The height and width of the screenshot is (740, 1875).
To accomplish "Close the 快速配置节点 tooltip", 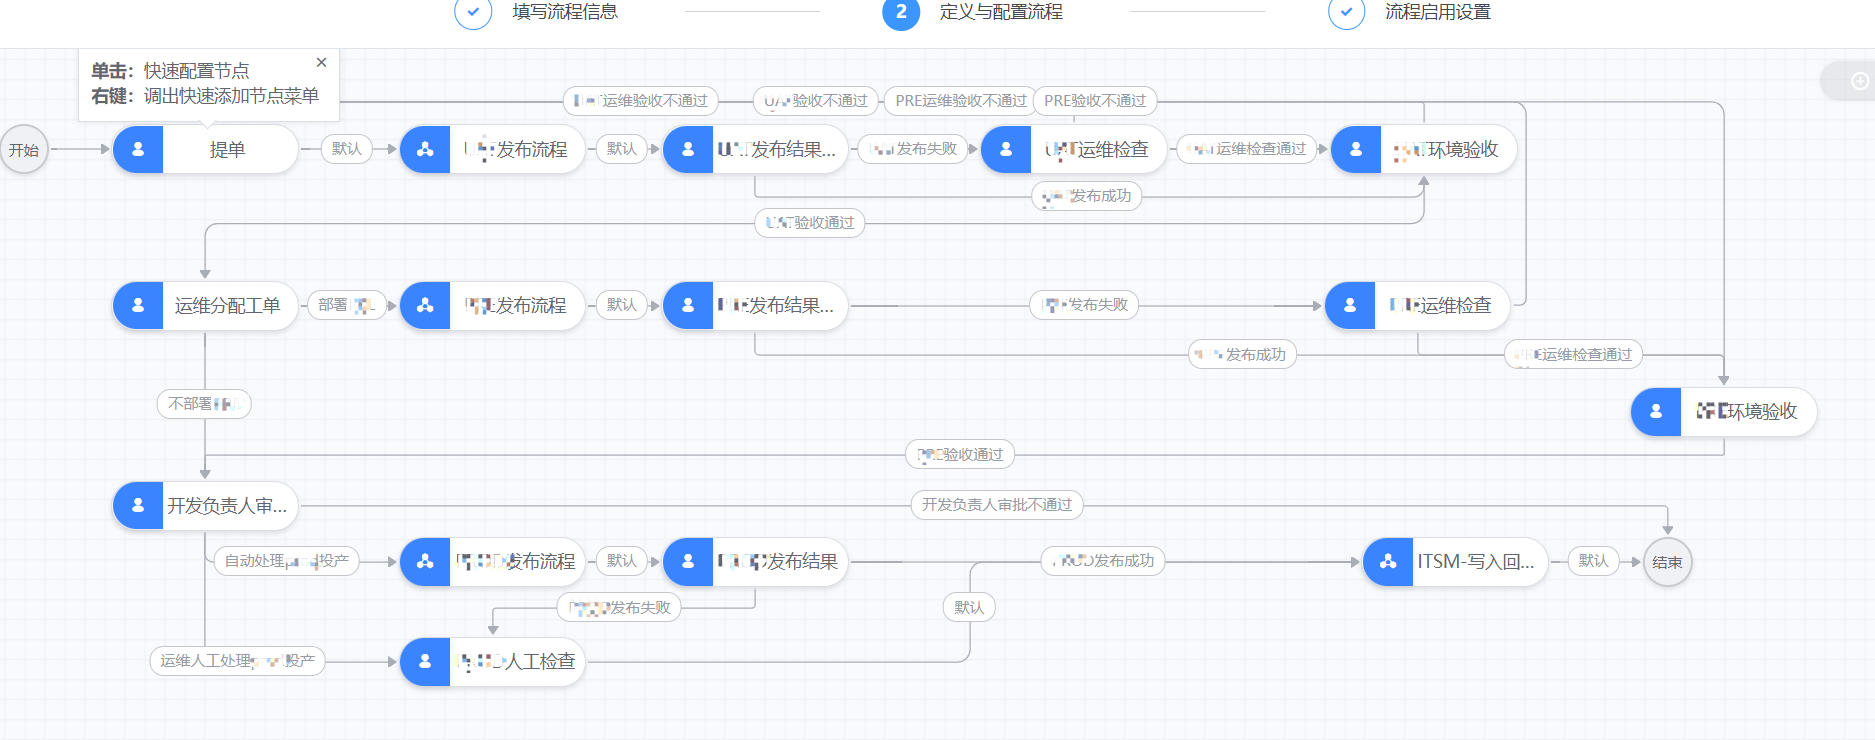I will 321,62.
